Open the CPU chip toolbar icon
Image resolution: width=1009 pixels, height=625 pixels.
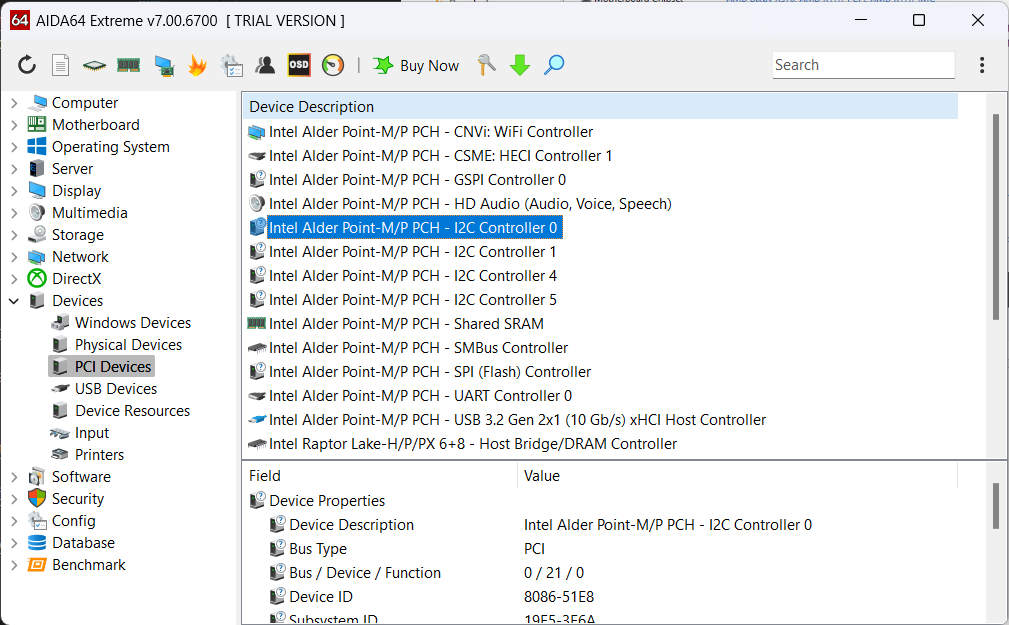(95, 65)
